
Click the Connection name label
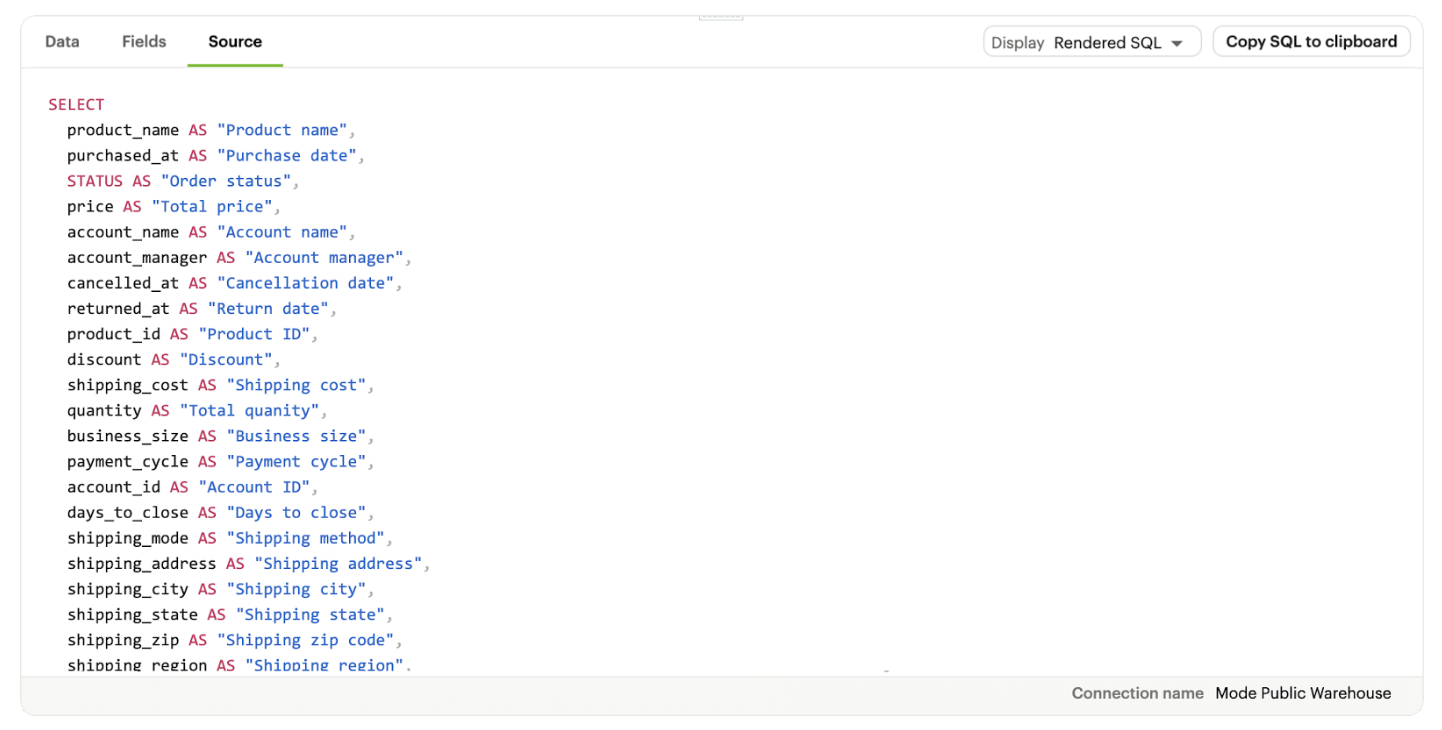coord(1137,693)
